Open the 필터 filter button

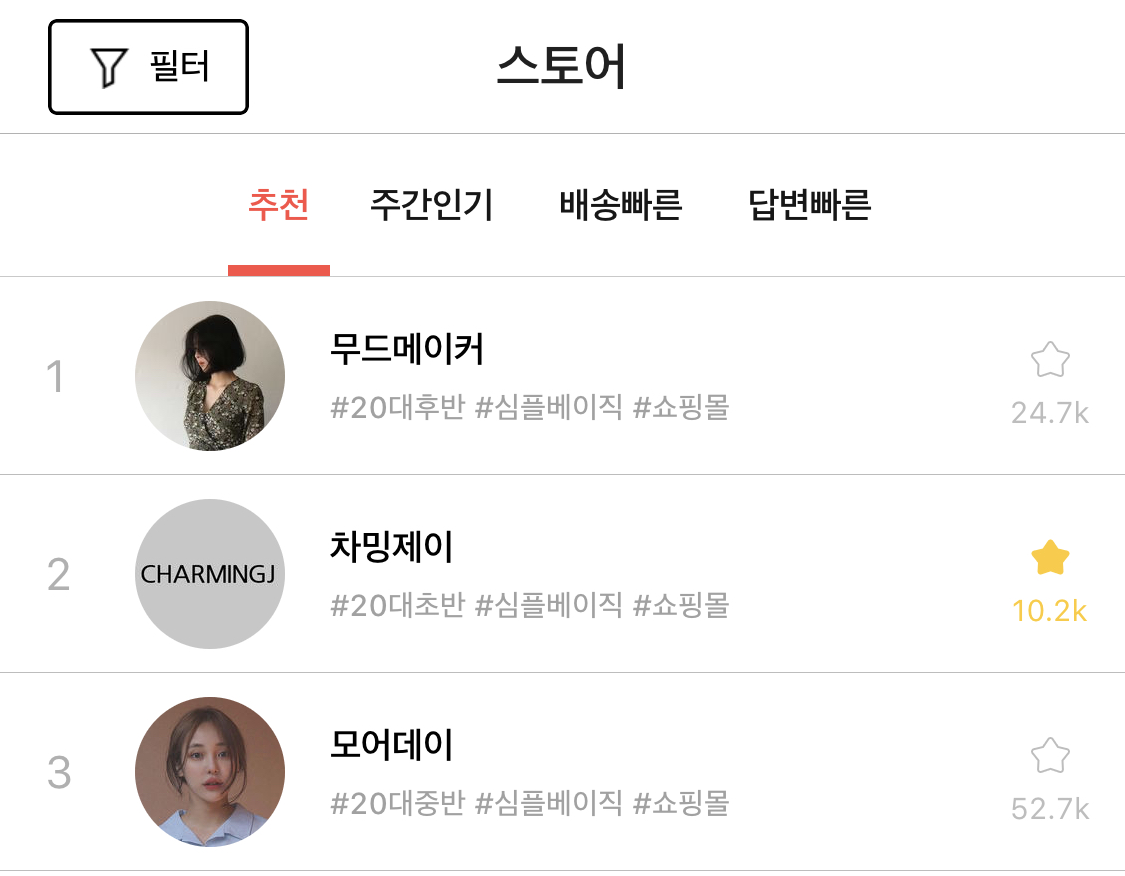pos(148,67)
